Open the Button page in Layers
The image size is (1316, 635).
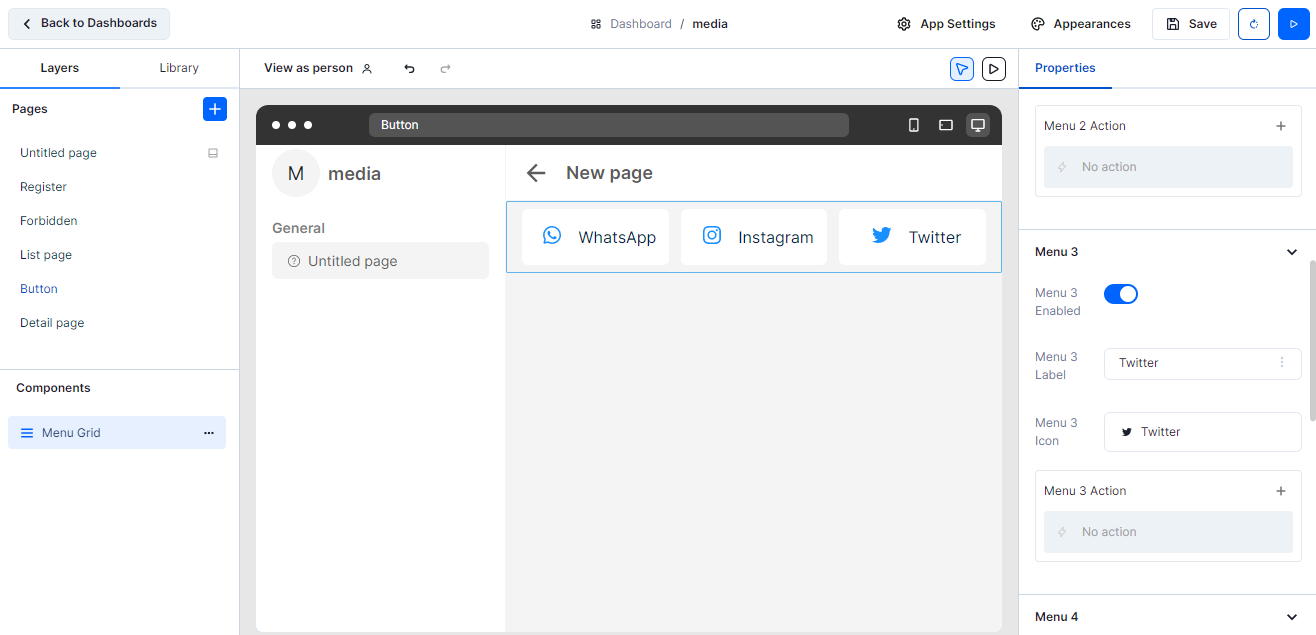tap(39, 289)
